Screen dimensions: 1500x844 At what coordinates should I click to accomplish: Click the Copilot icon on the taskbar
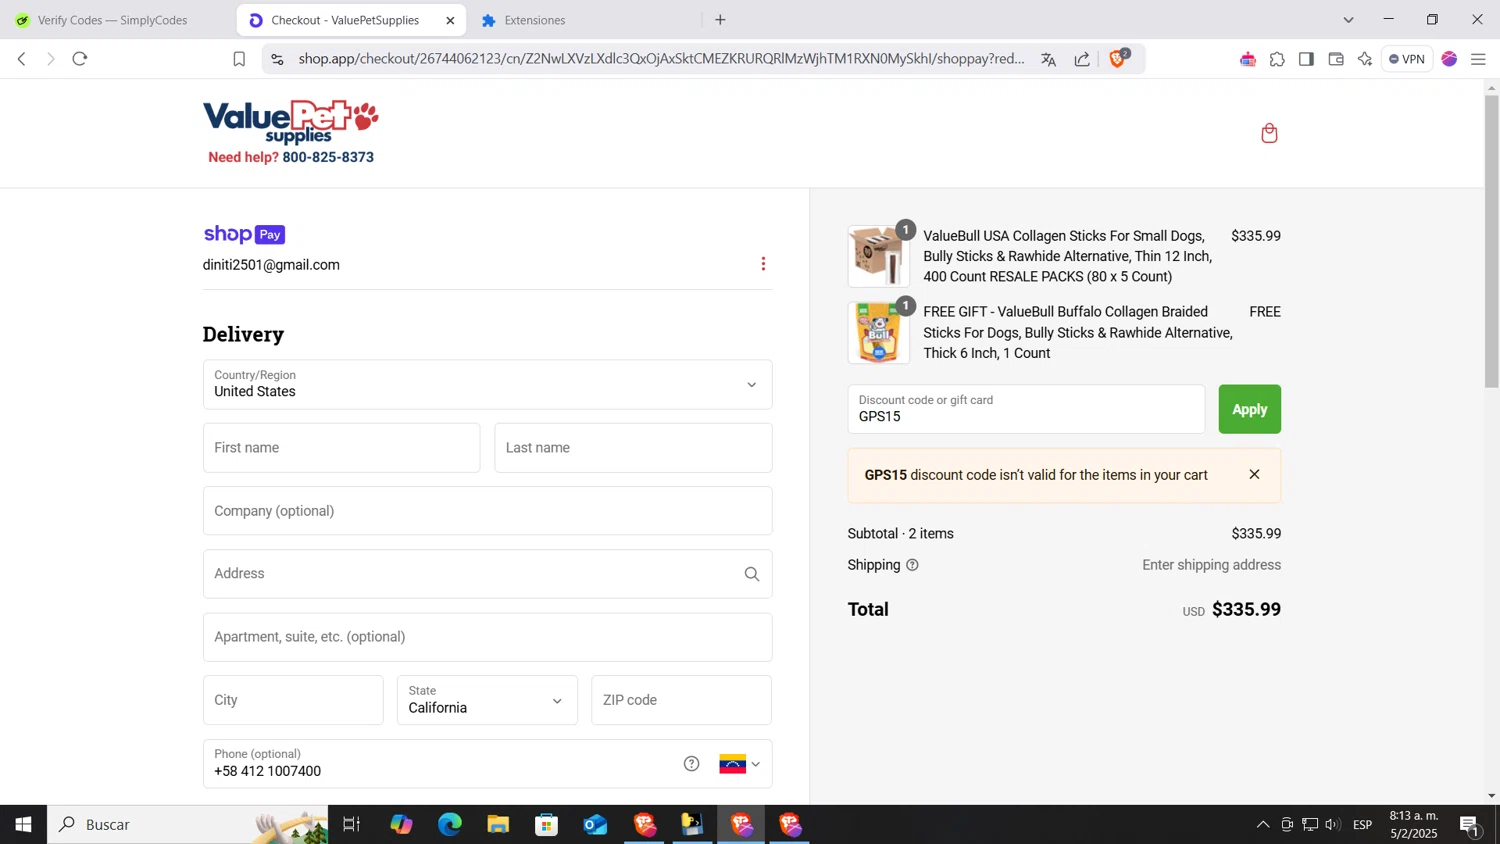point(401,824)
